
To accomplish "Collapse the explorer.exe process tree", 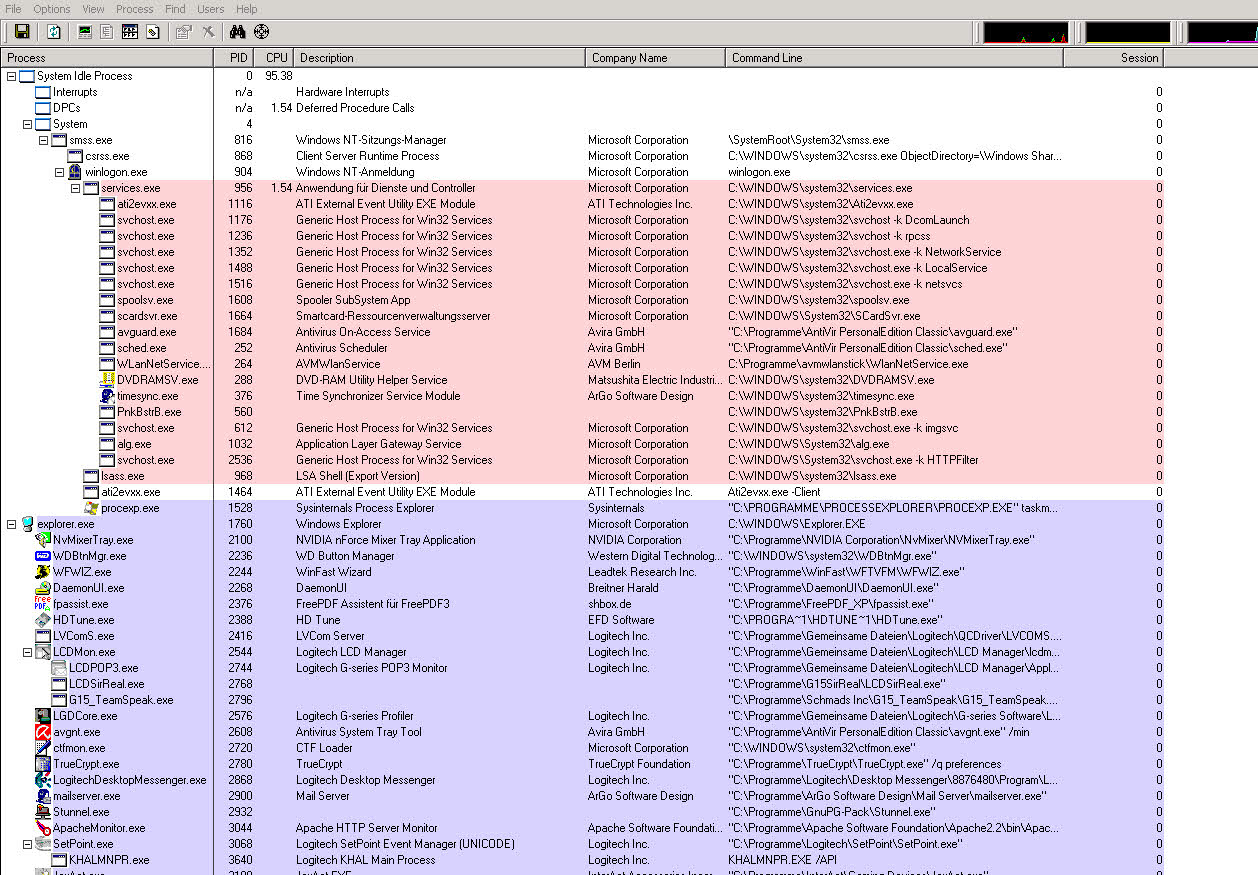I will pyautogui.click(x=12, y=524).
